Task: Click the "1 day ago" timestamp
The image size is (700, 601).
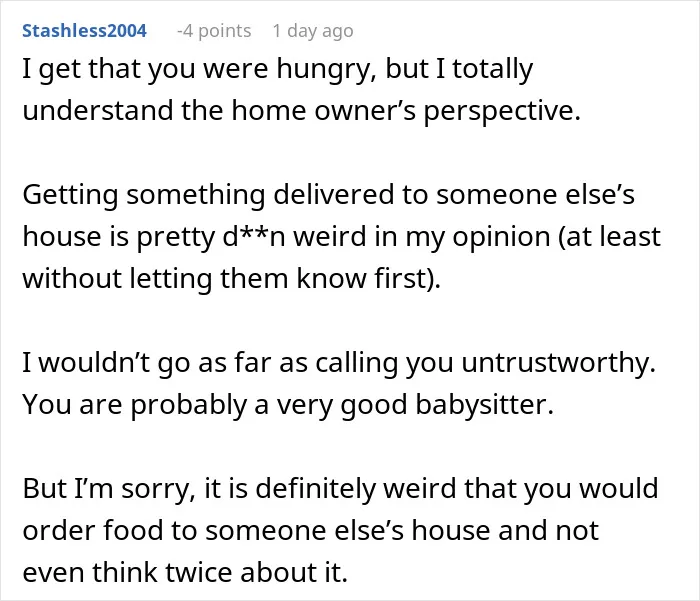Action: pos(313,31)
